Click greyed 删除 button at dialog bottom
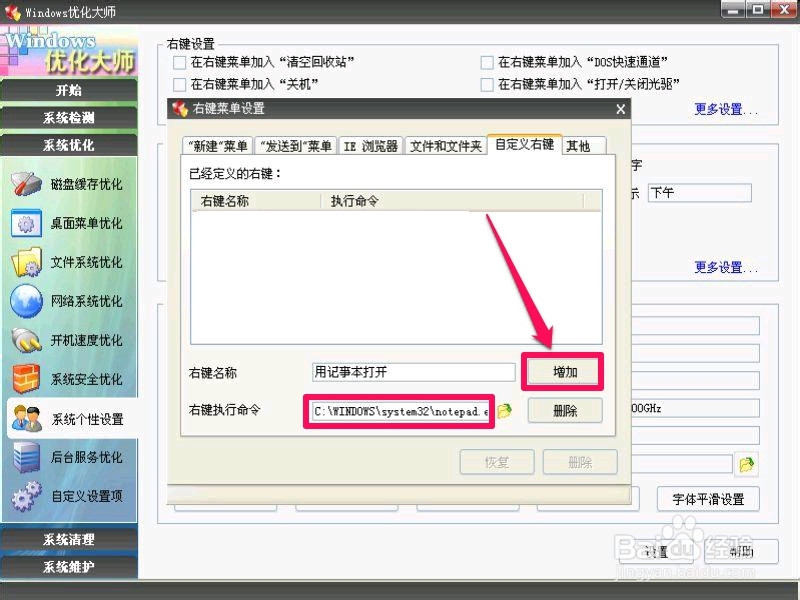The width and height of the screenshot is (800, 600). coord(580,462)
